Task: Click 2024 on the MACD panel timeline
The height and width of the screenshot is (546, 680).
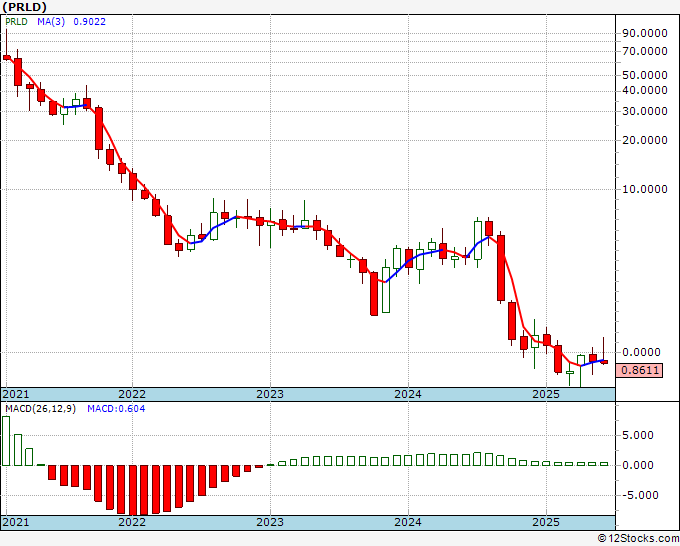Action: (x=408, y=522)
